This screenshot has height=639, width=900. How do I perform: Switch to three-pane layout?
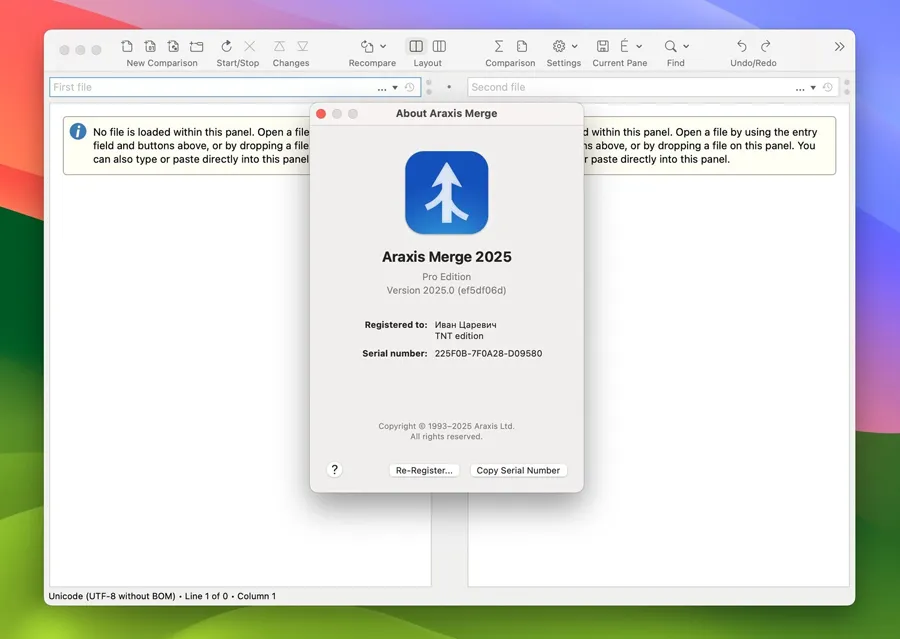(x=439, y=47)
